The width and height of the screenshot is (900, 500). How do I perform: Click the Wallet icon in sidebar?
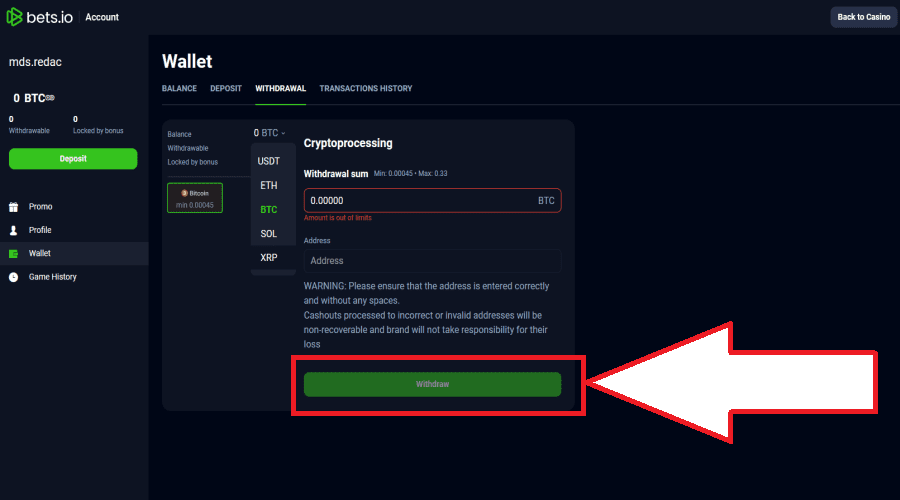(13, 254)
